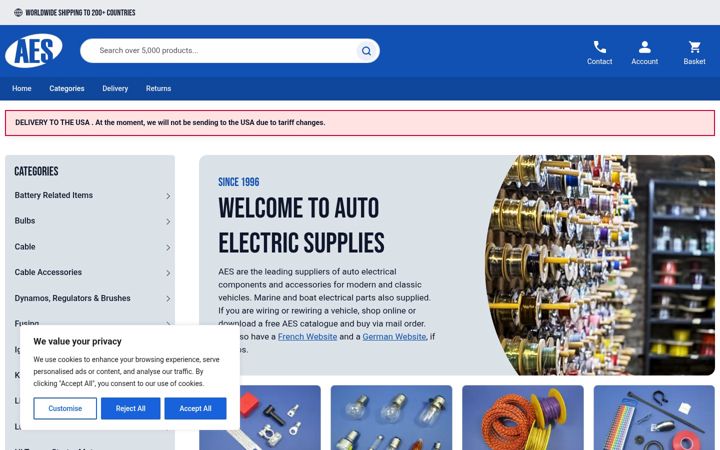
Task: Follow the French Website link
Action: [307, 337]
